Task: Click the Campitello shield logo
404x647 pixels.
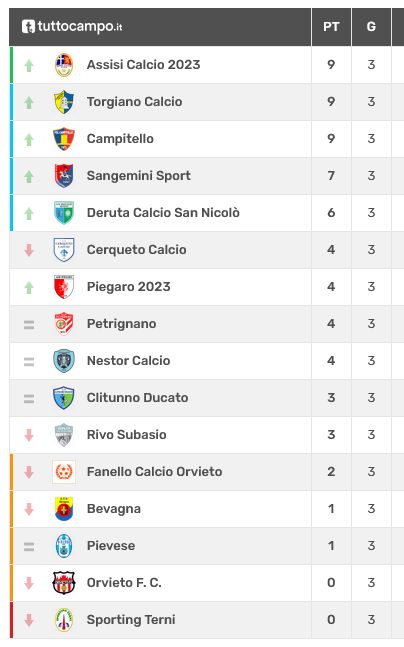Action: pyautogui.click(x=64, y=139)
